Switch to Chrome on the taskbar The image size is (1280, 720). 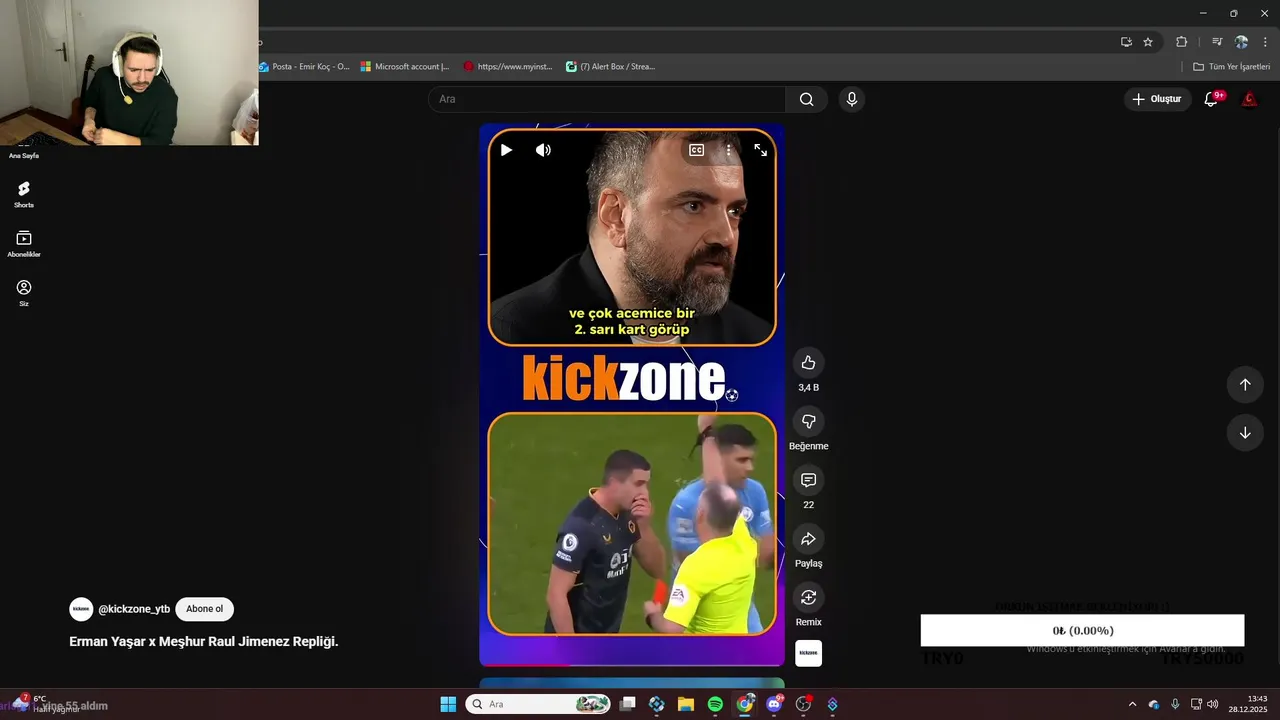point(745,704)
